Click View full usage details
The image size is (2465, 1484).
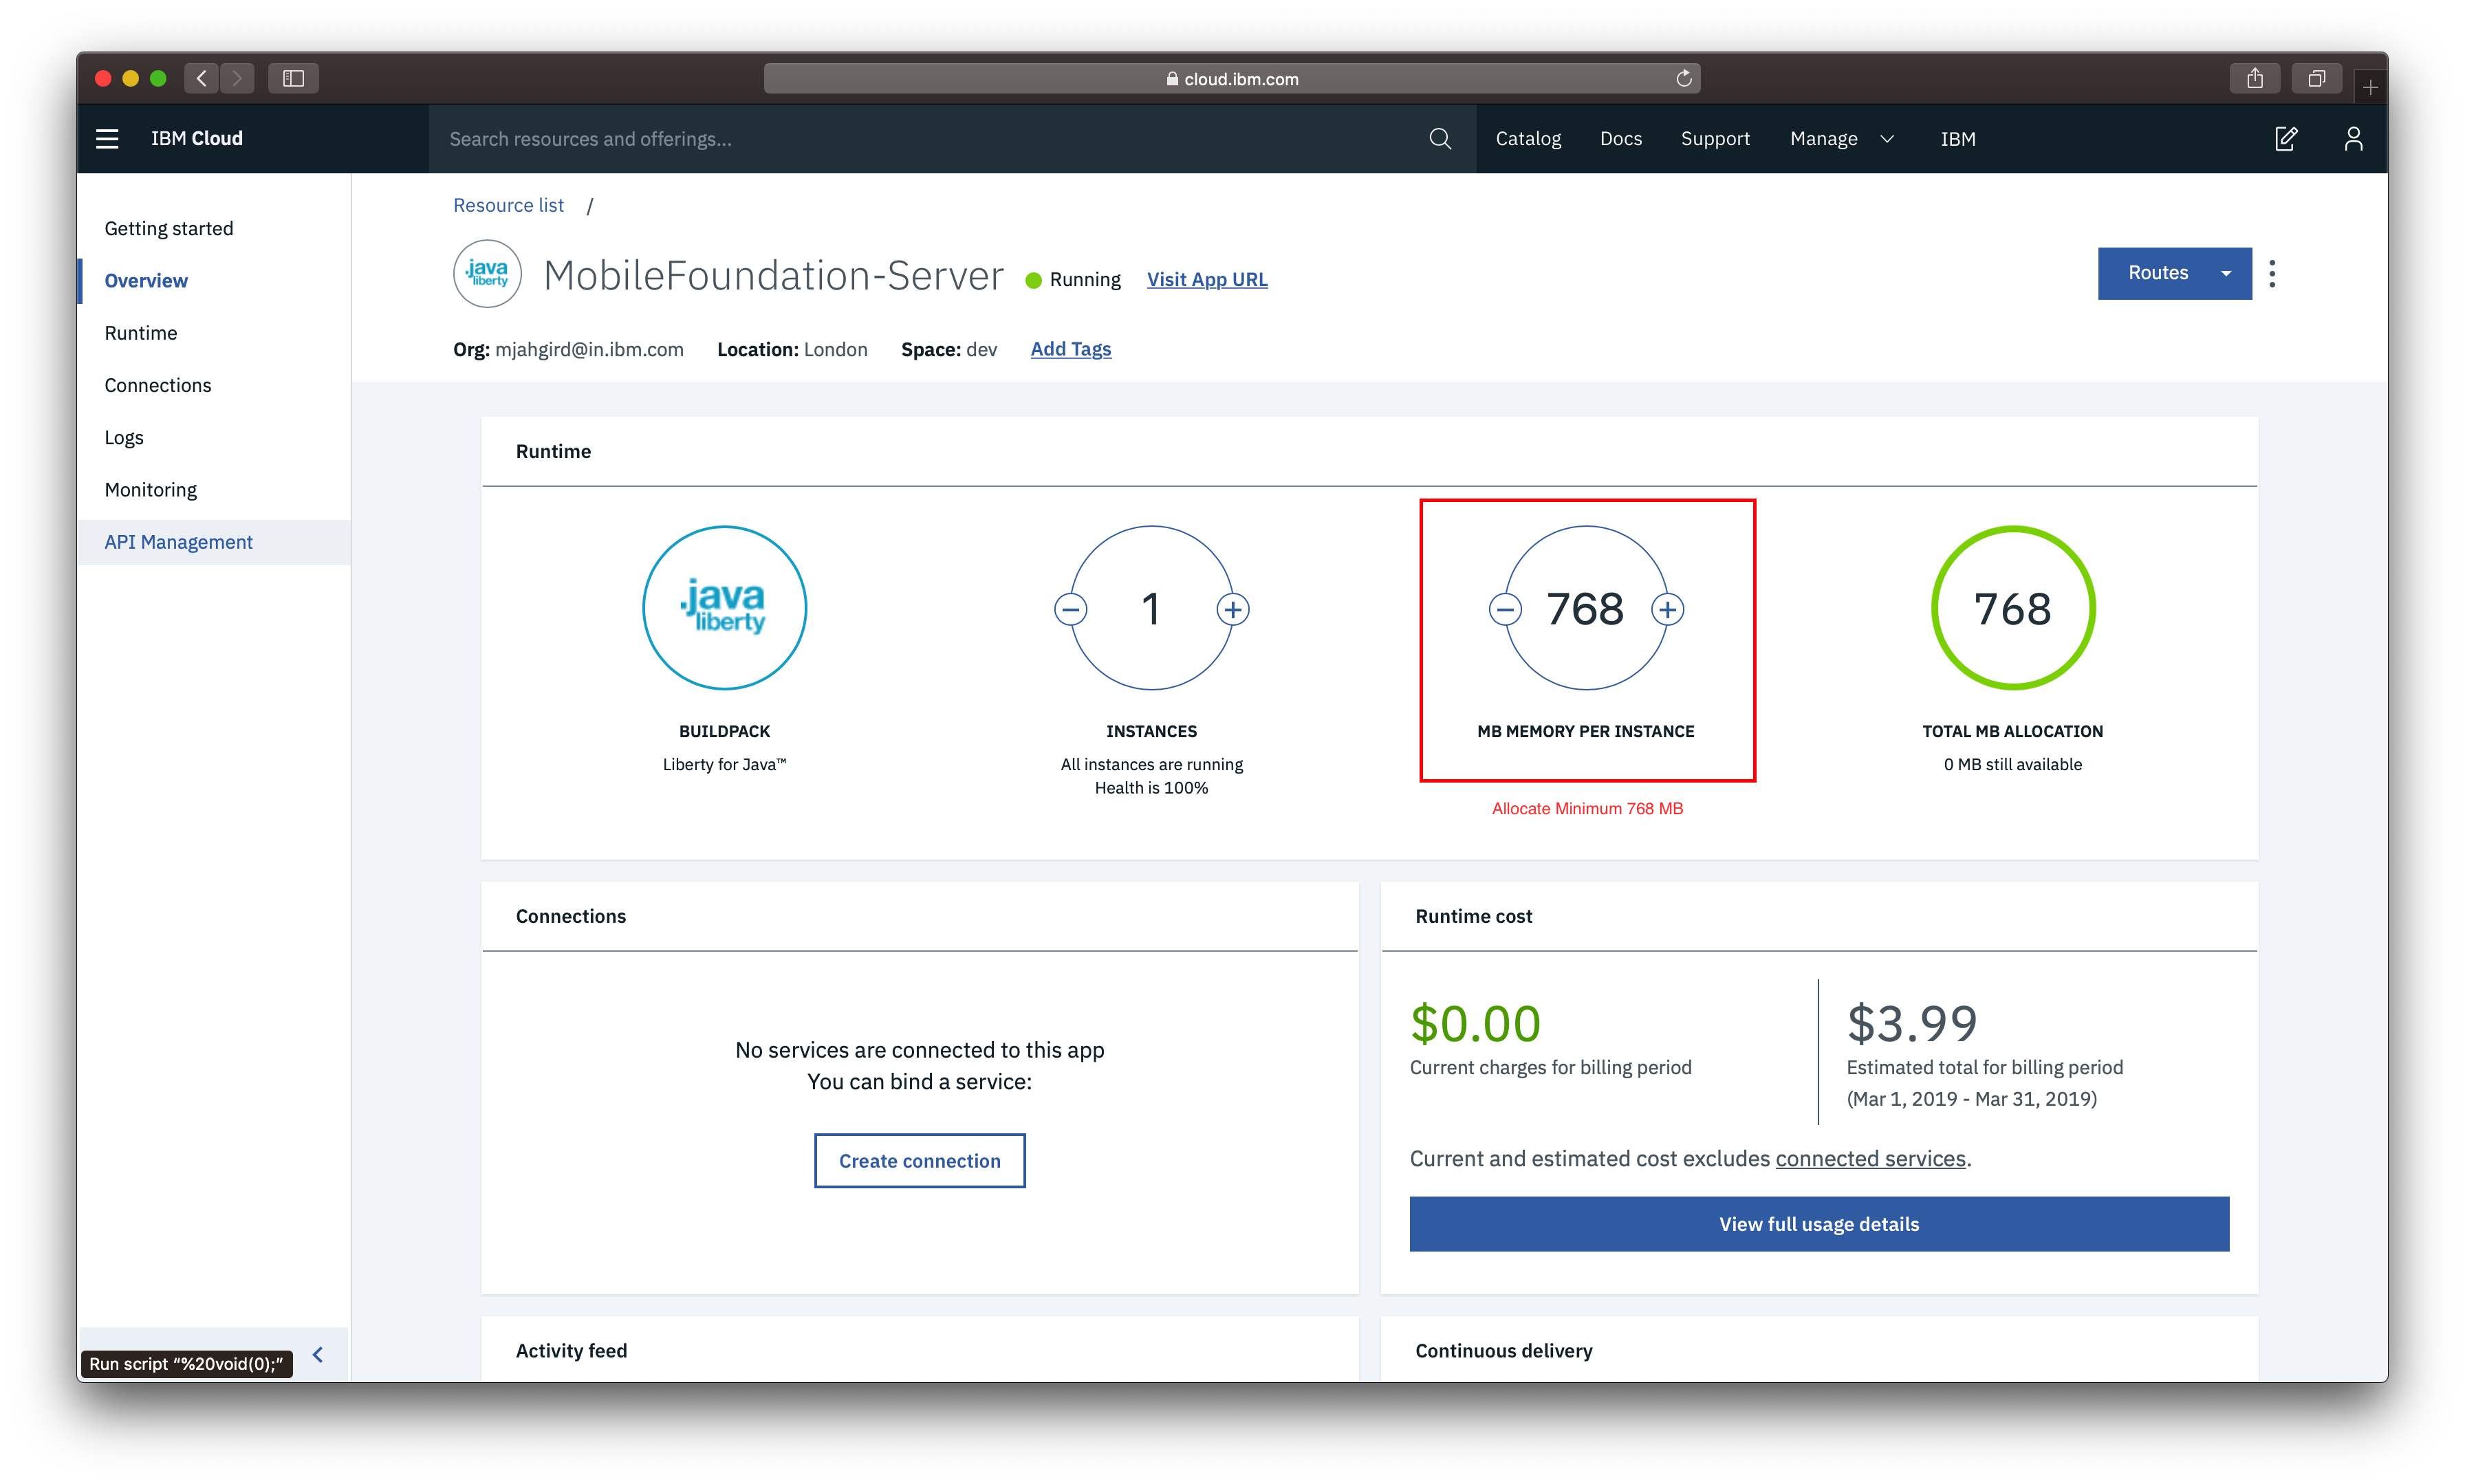point(1818,1224)
